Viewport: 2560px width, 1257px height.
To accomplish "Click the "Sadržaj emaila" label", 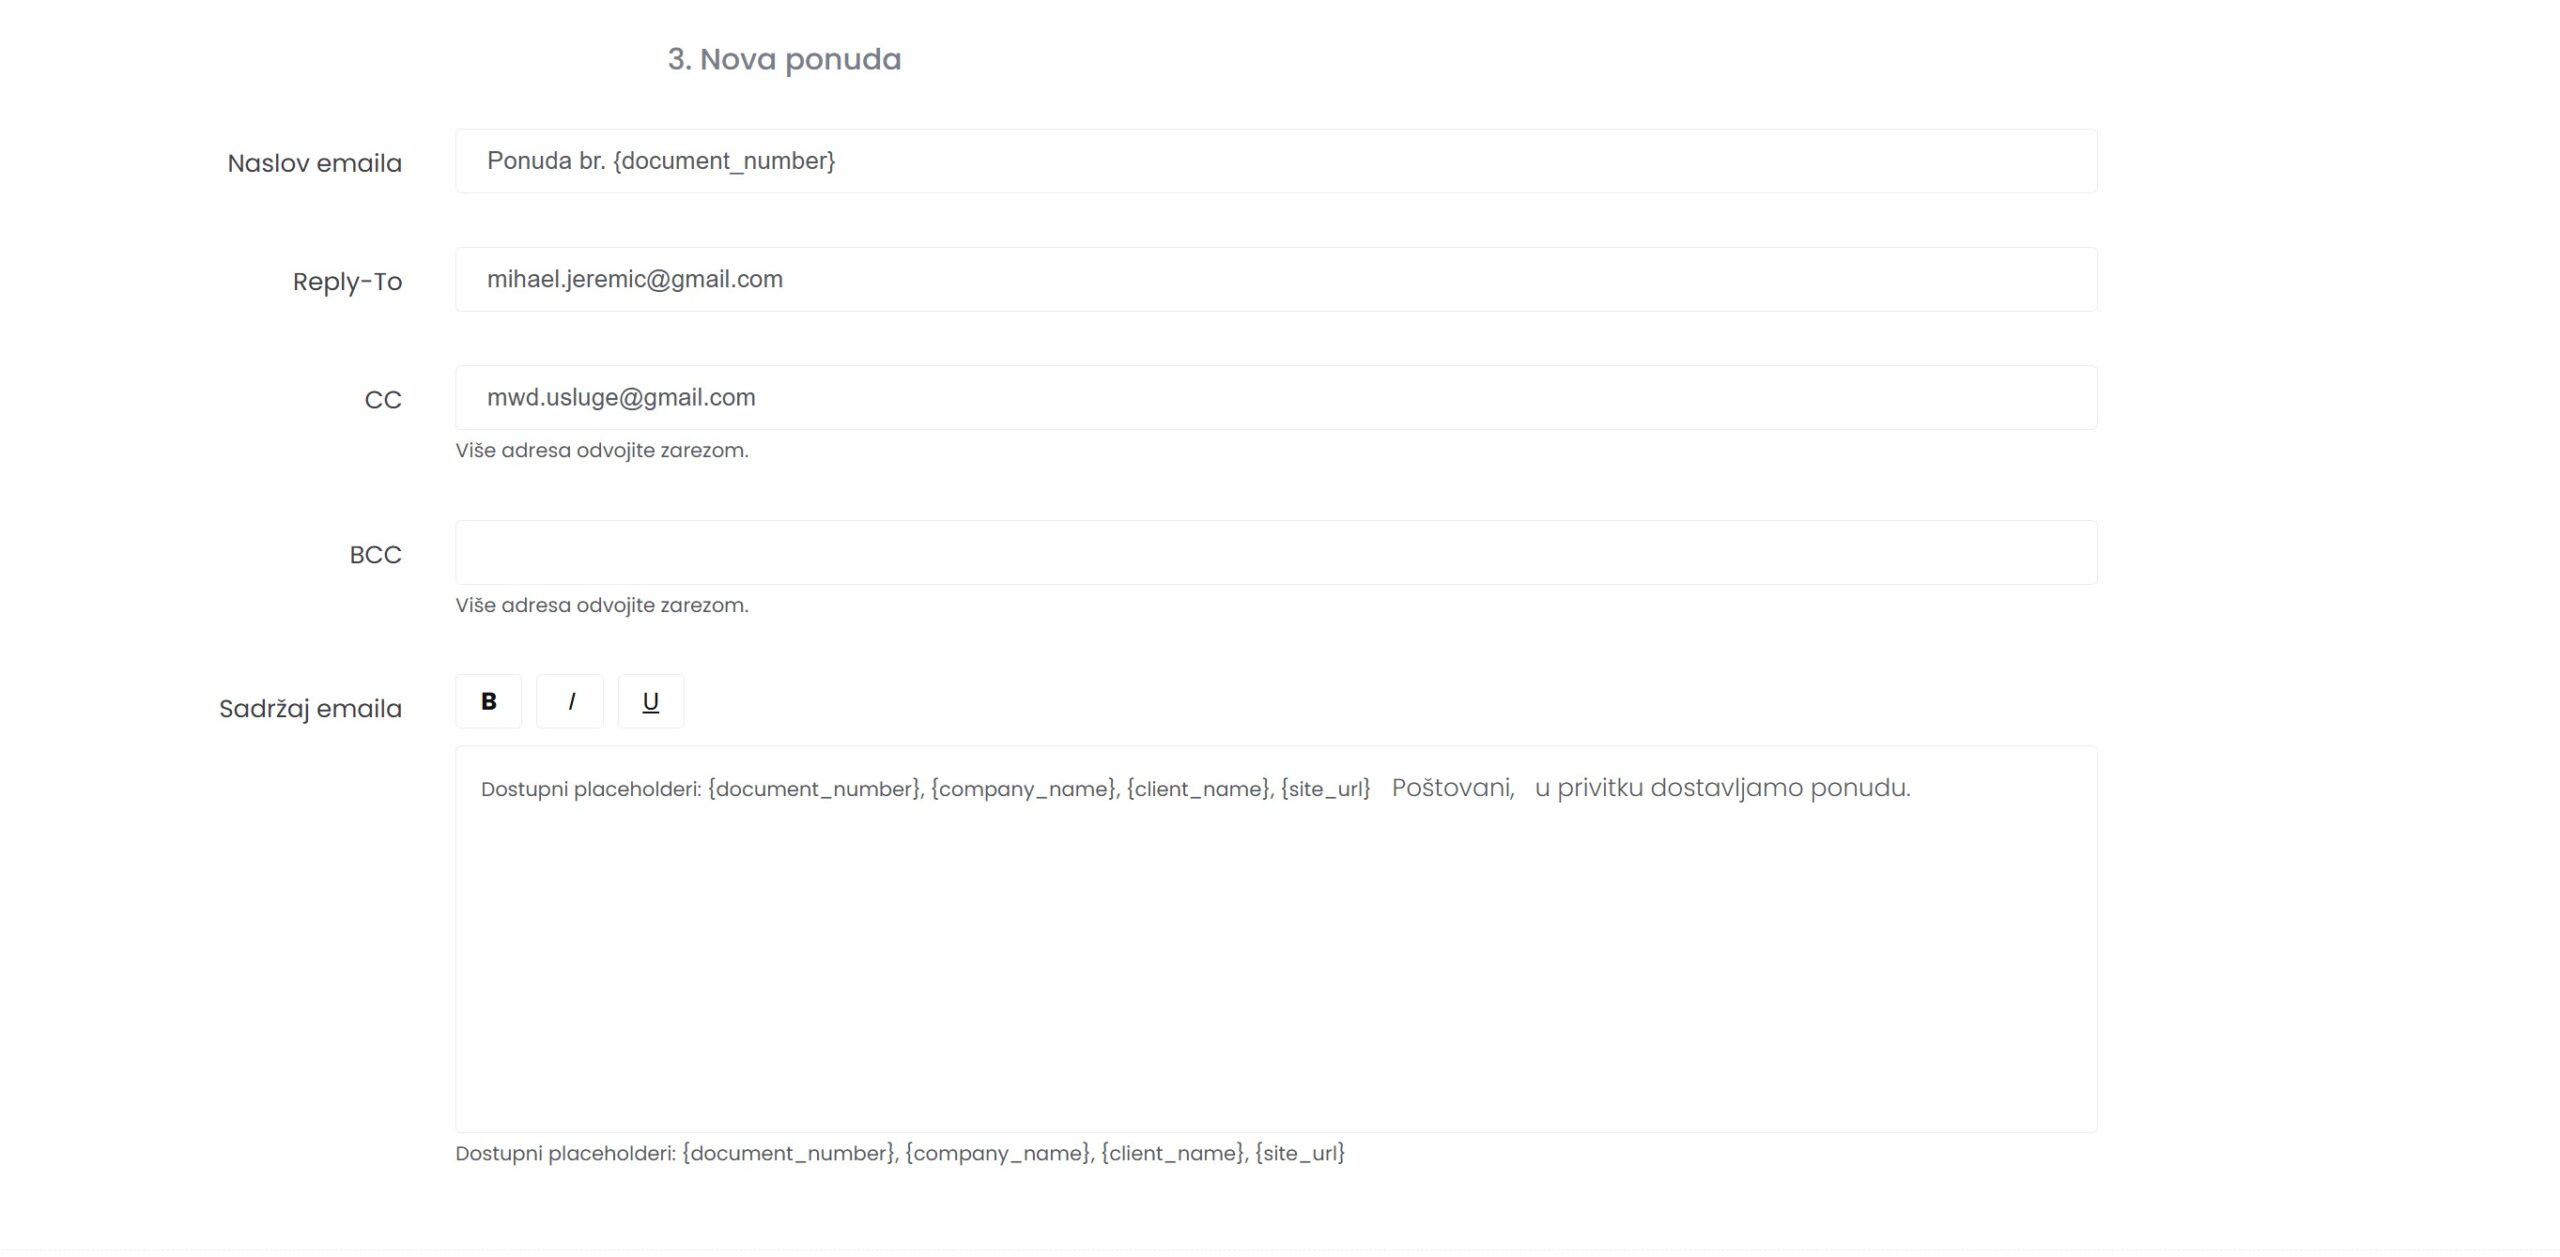I will point(310,709).
